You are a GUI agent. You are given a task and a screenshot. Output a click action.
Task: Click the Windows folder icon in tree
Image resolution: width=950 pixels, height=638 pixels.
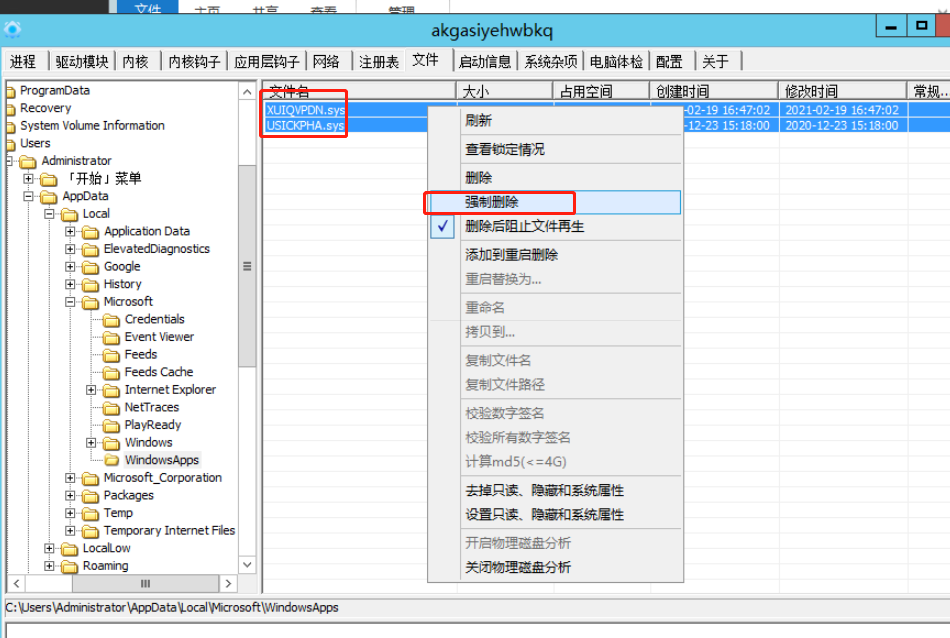pos(111,443)
